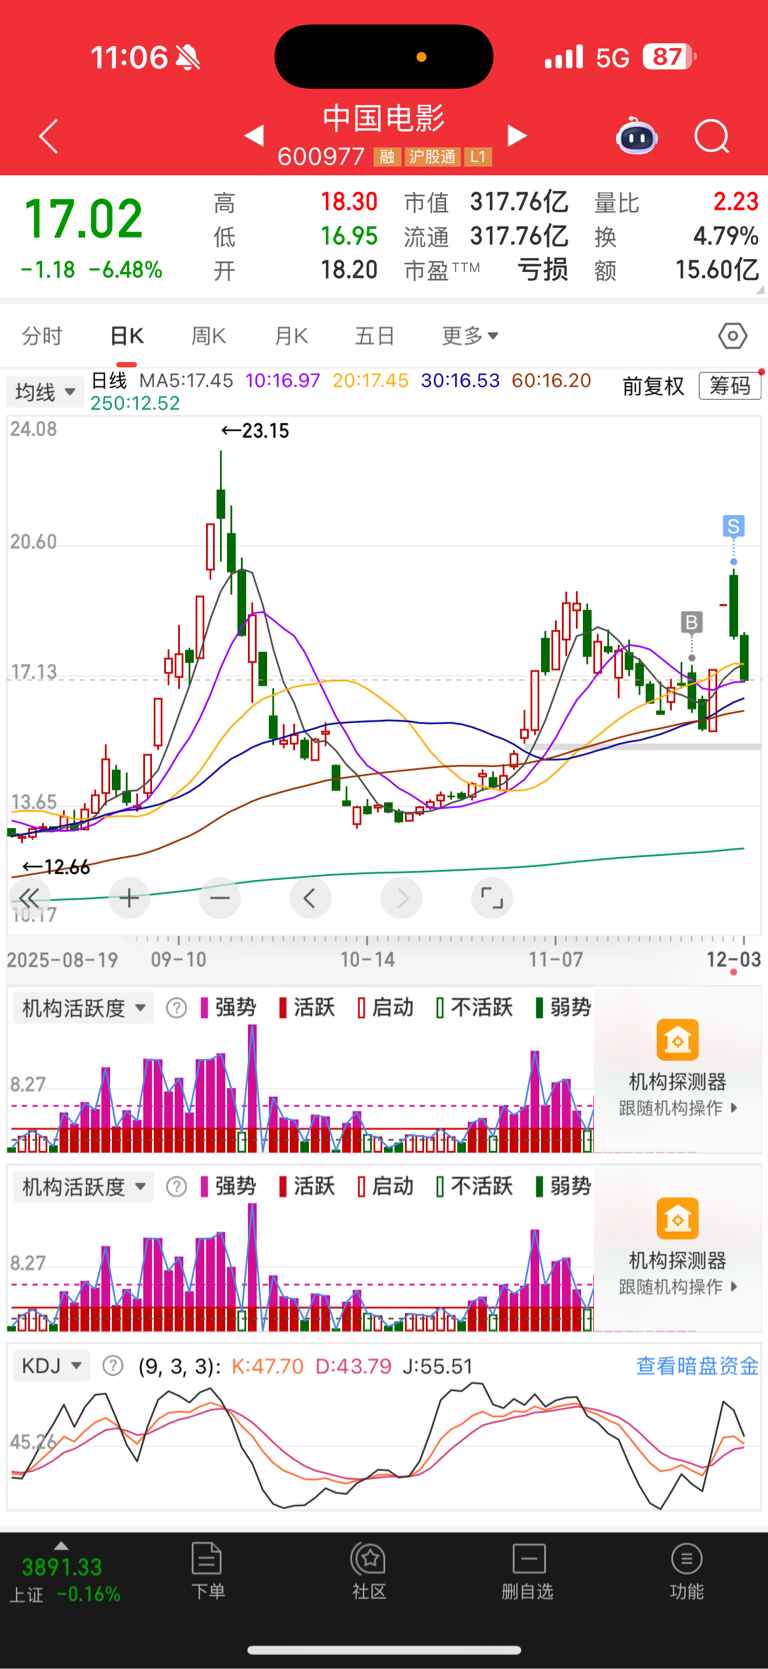Image resolution: width=768 pixels, height=1669 pixels.
Task: Tap the MA5:17.45 value
Action: [186, 381]
